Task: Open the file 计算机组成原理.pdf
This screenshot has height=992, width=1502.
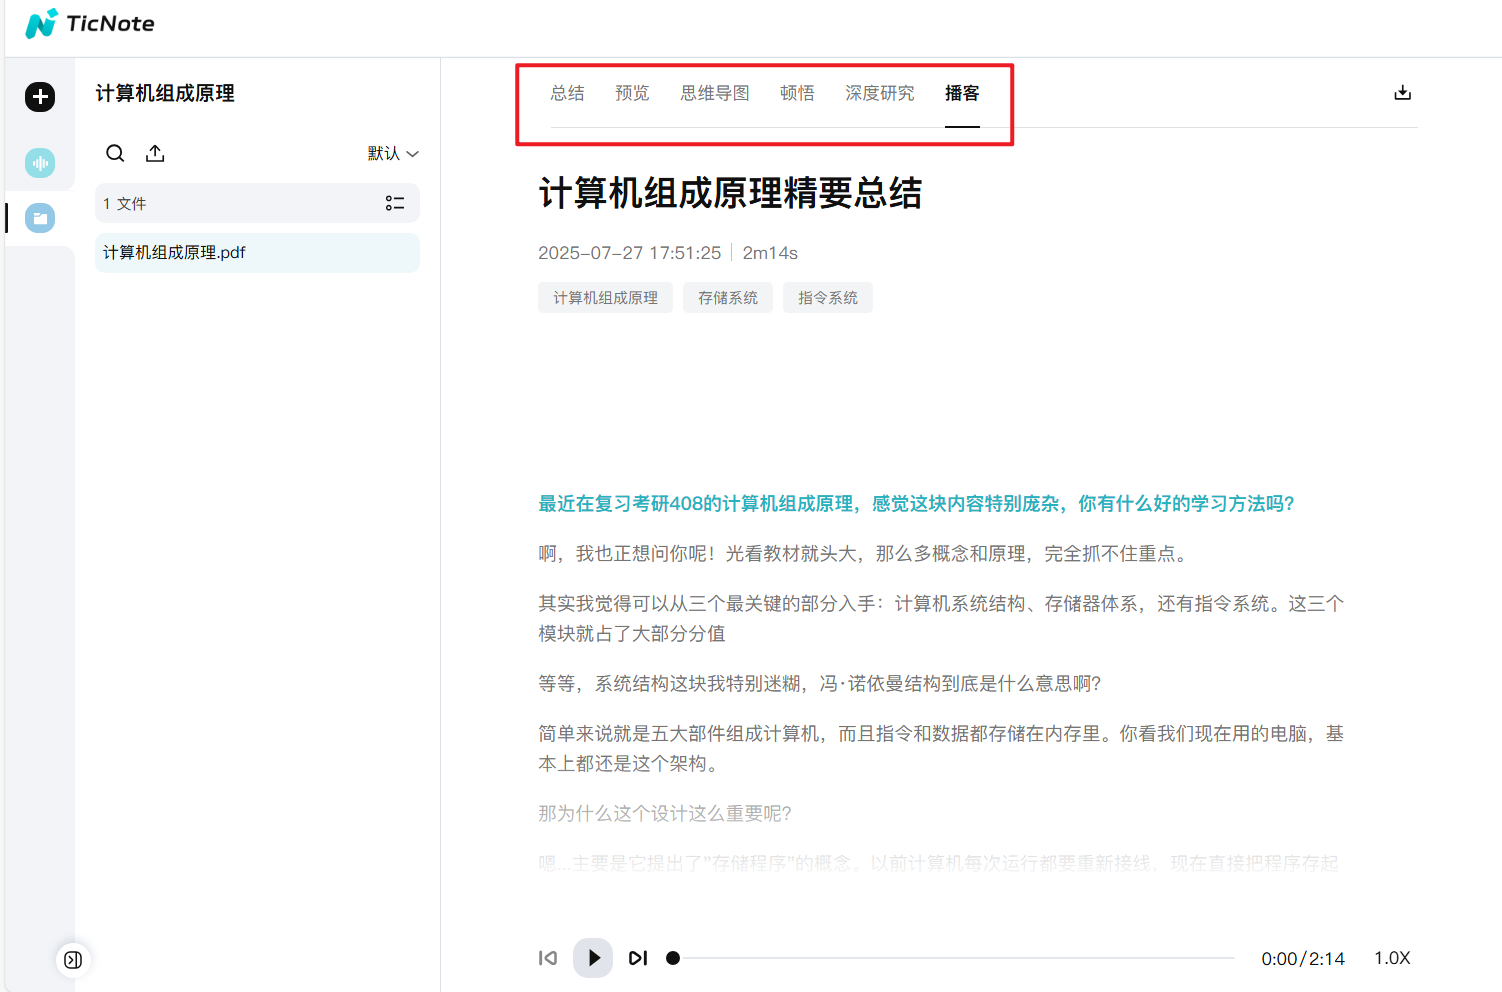Action: tap(257, 253)
